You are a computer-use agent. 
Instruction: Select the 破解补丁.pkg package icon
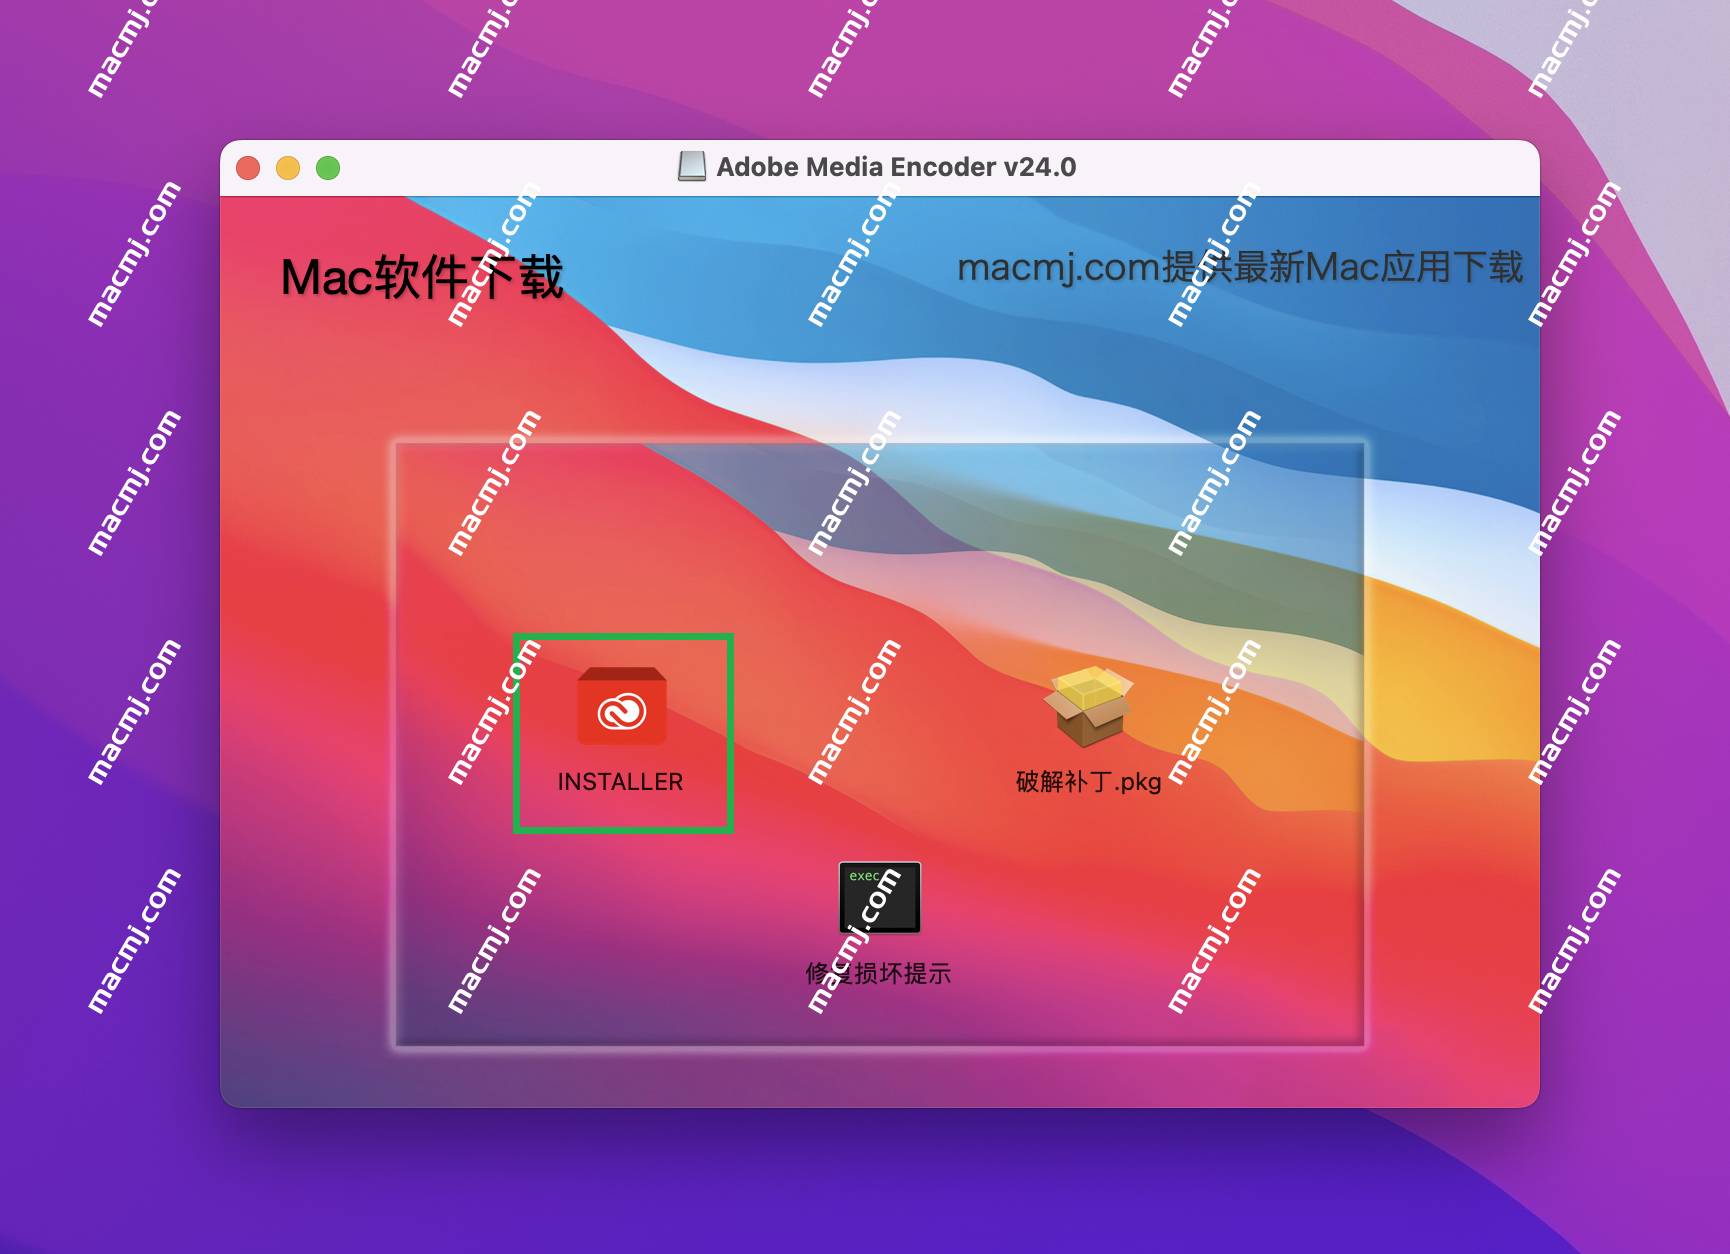point(1088,706)
